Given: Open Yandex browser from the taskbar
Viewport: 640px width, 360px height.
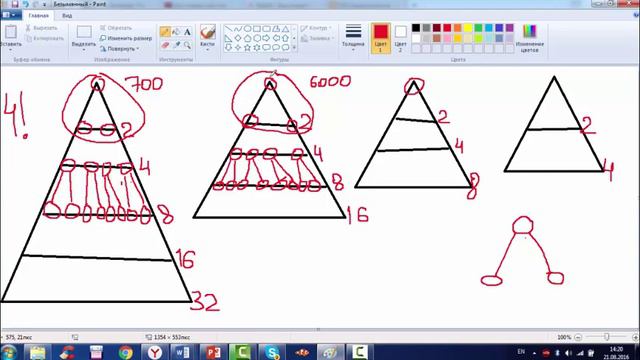Looking at the screenshot, I should (154, 352).
